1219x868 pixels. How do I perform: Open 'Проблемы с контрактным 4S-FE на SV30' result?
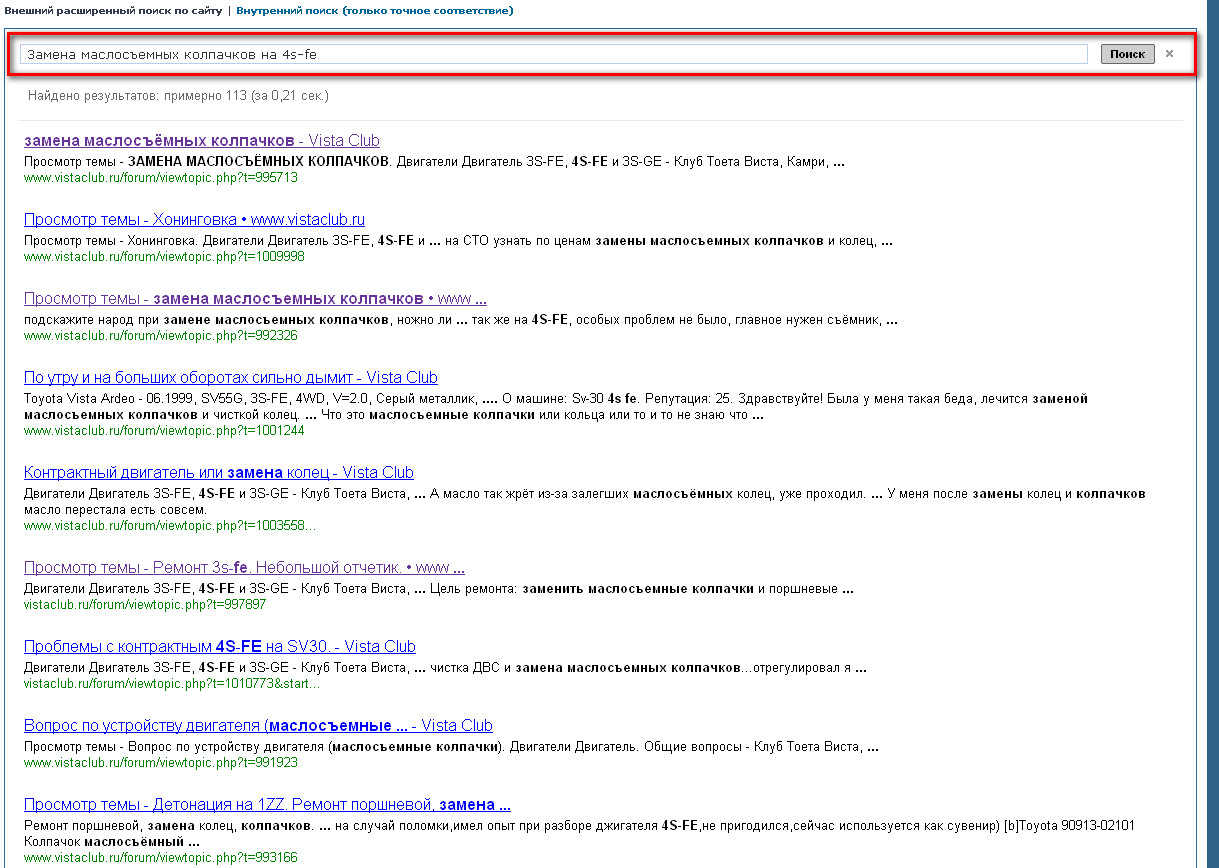point(219,647)
